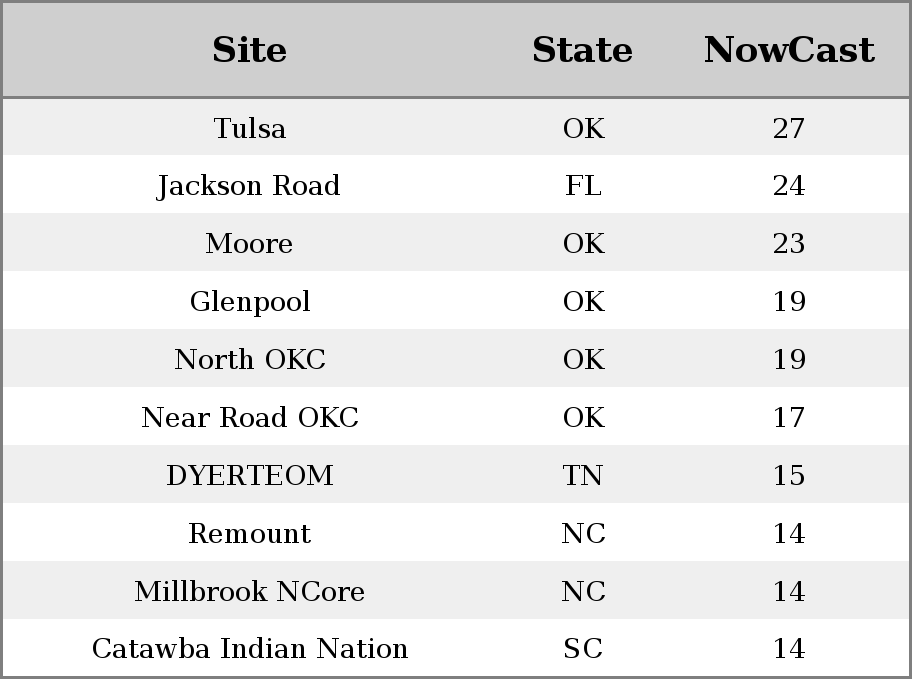Click NowCast value 27 for Tulsa

tap(789, 128)
